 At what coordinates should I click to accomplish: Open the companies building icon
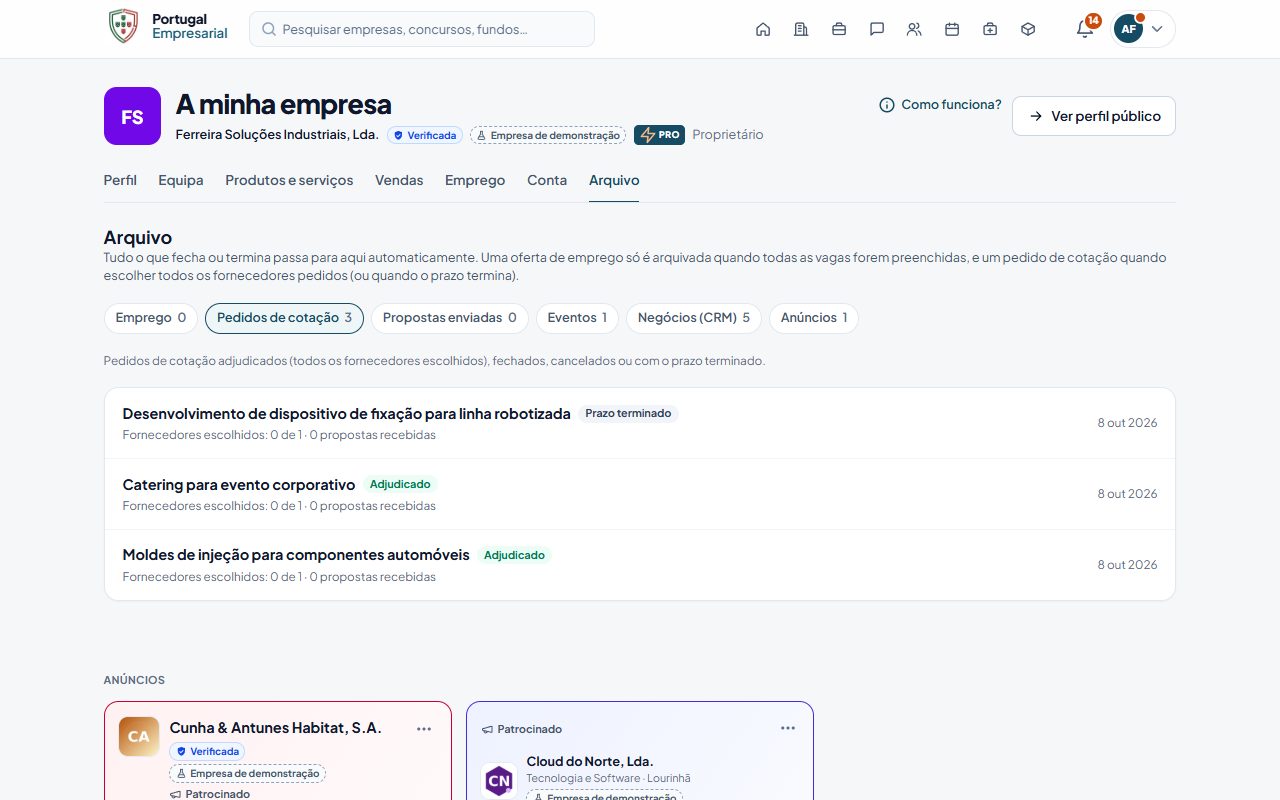[x=801, y=29]
